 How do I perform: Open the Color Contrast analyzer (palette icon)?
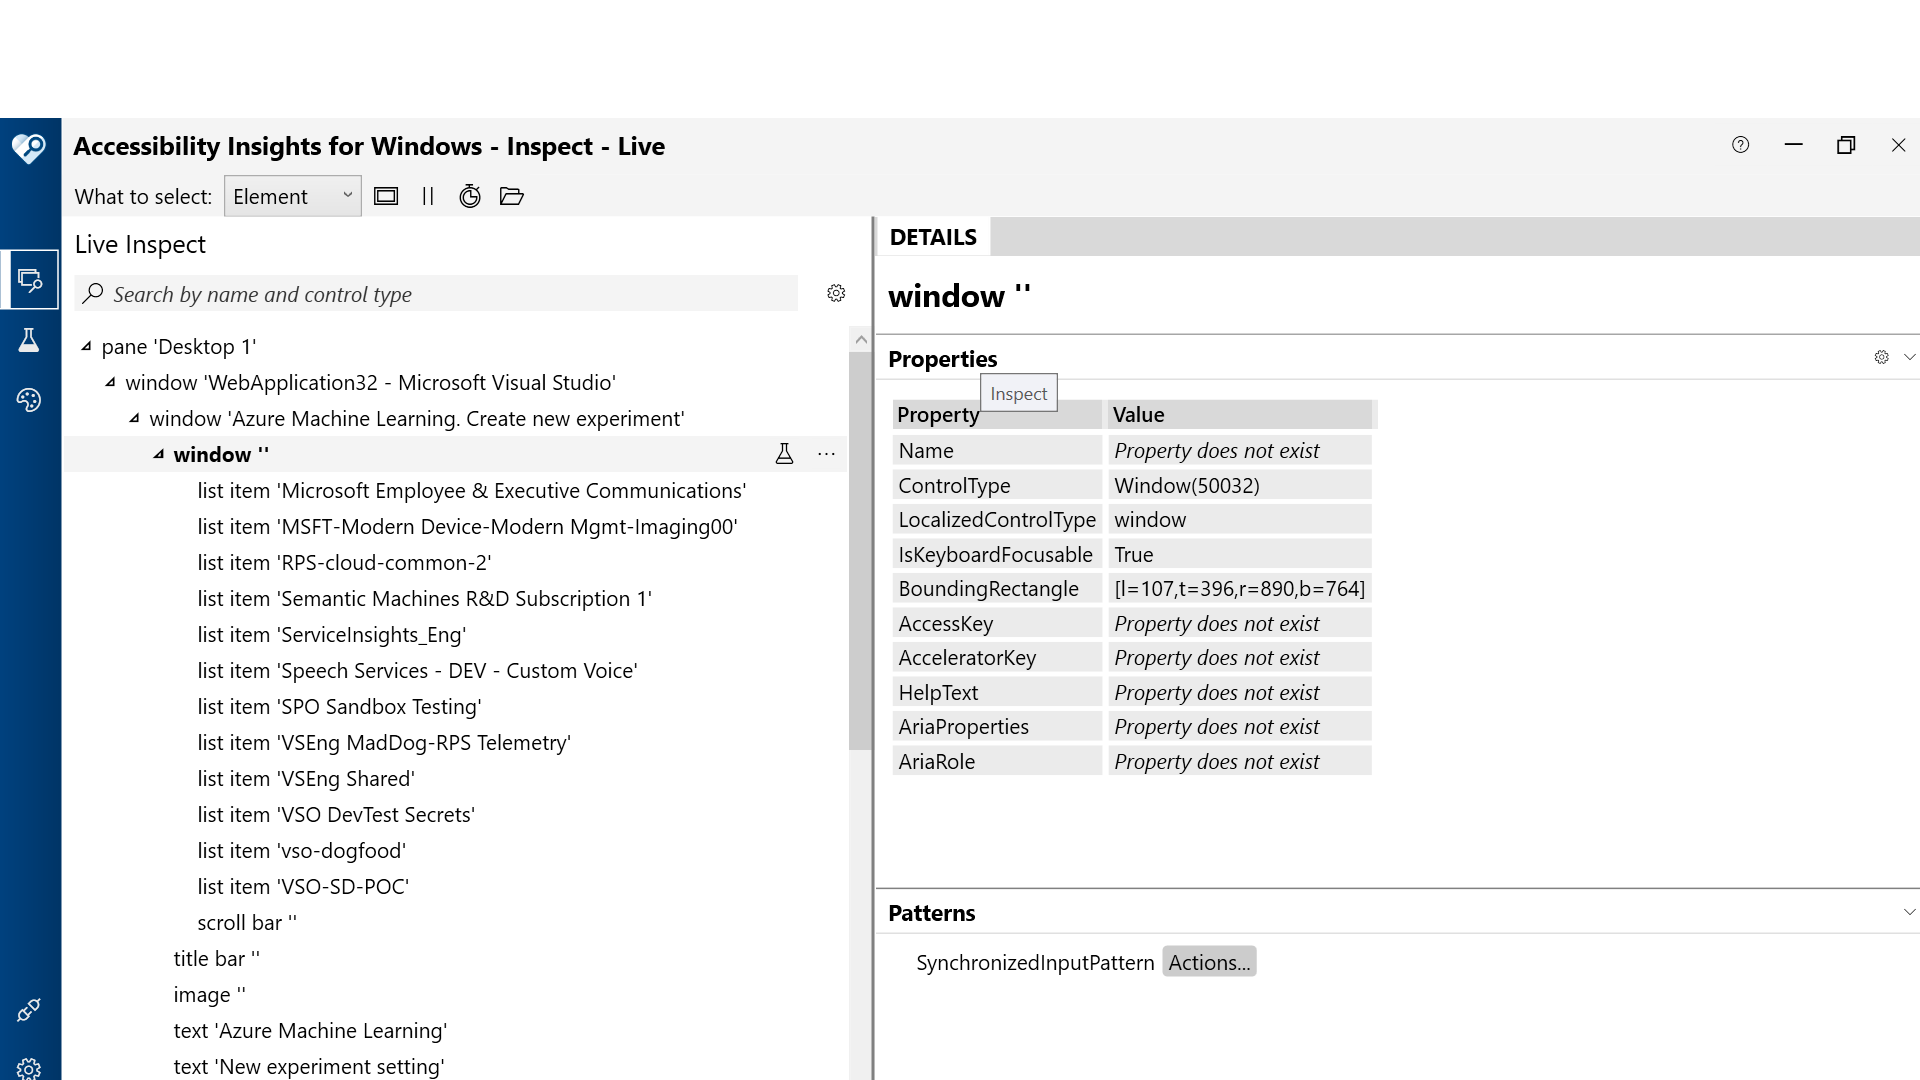(30, 400)
